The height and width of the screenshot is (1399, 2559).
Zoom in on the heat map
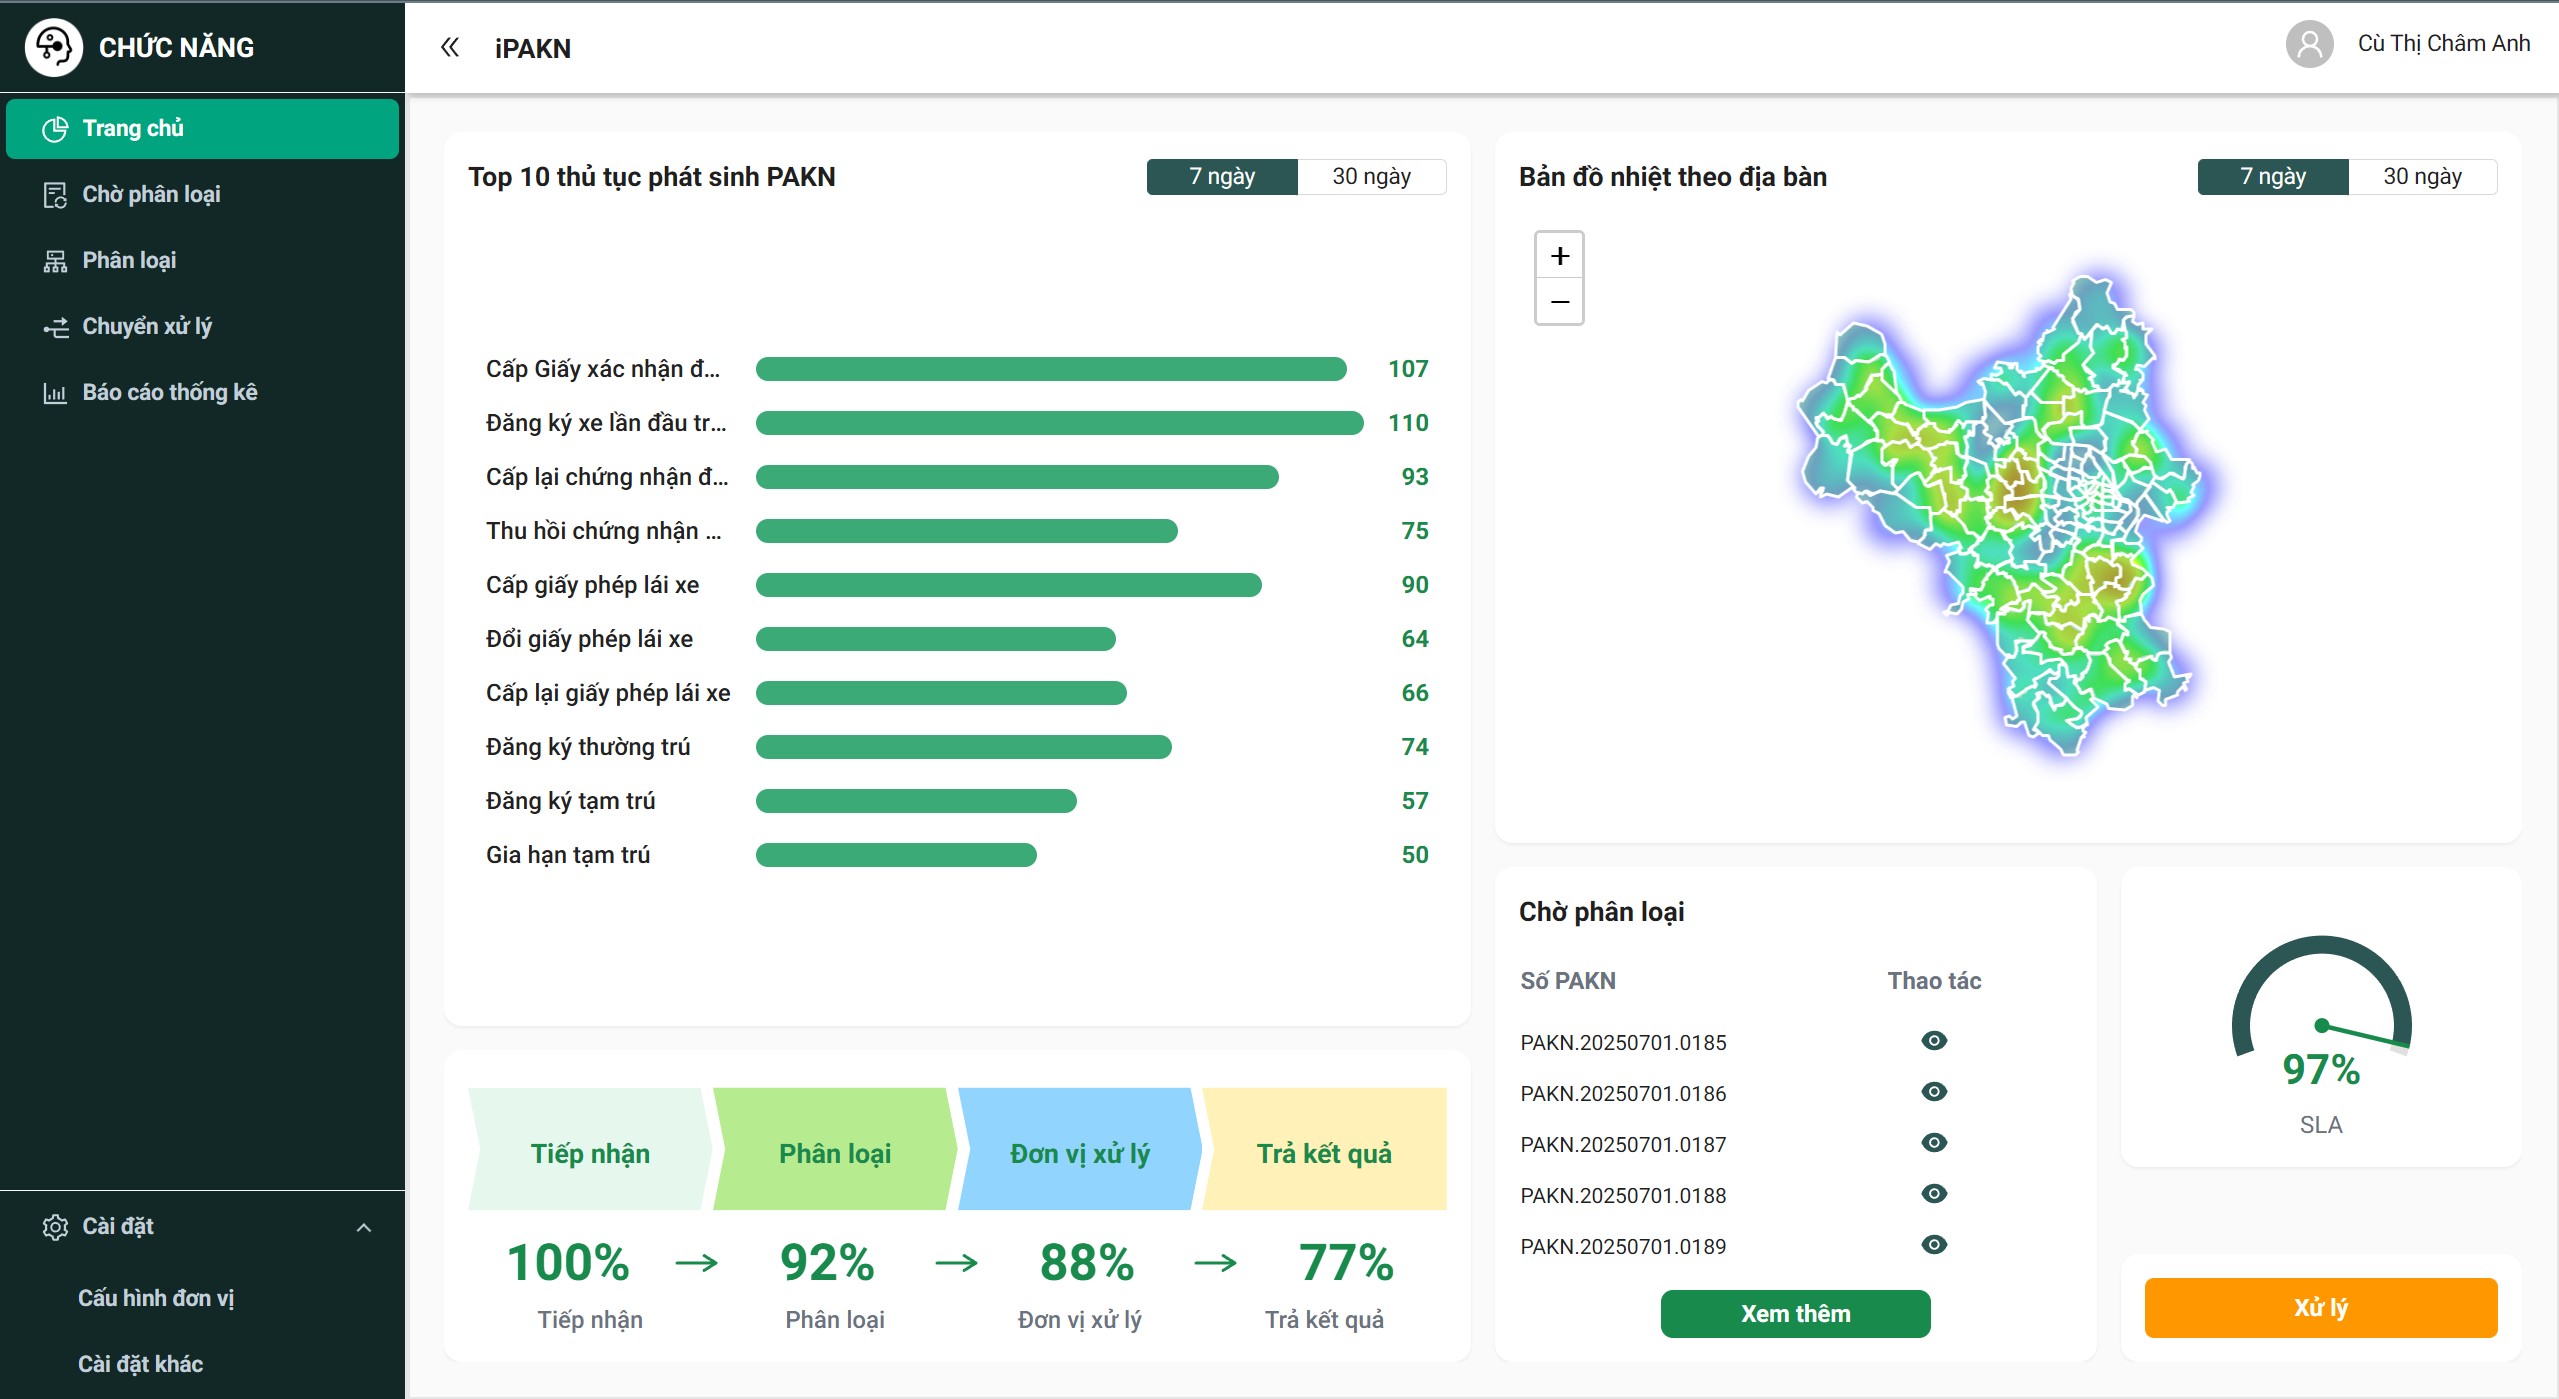point(1559,256)
